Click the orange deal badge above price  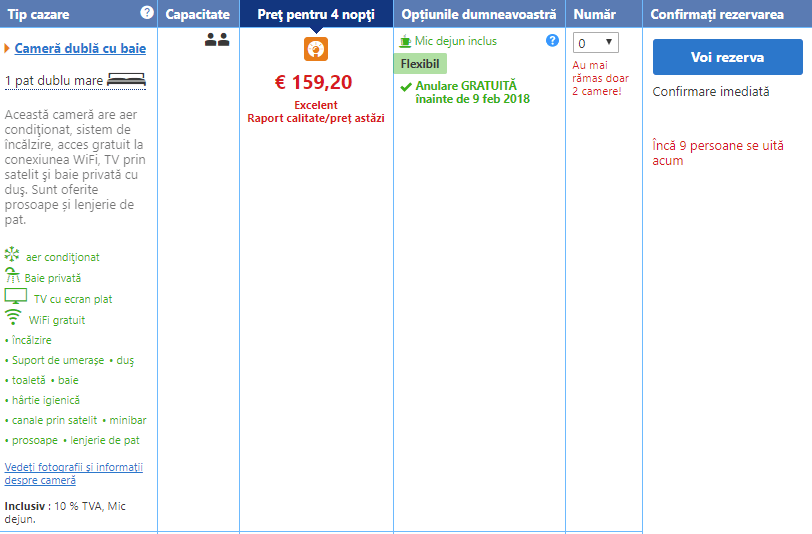click(316, 50)
